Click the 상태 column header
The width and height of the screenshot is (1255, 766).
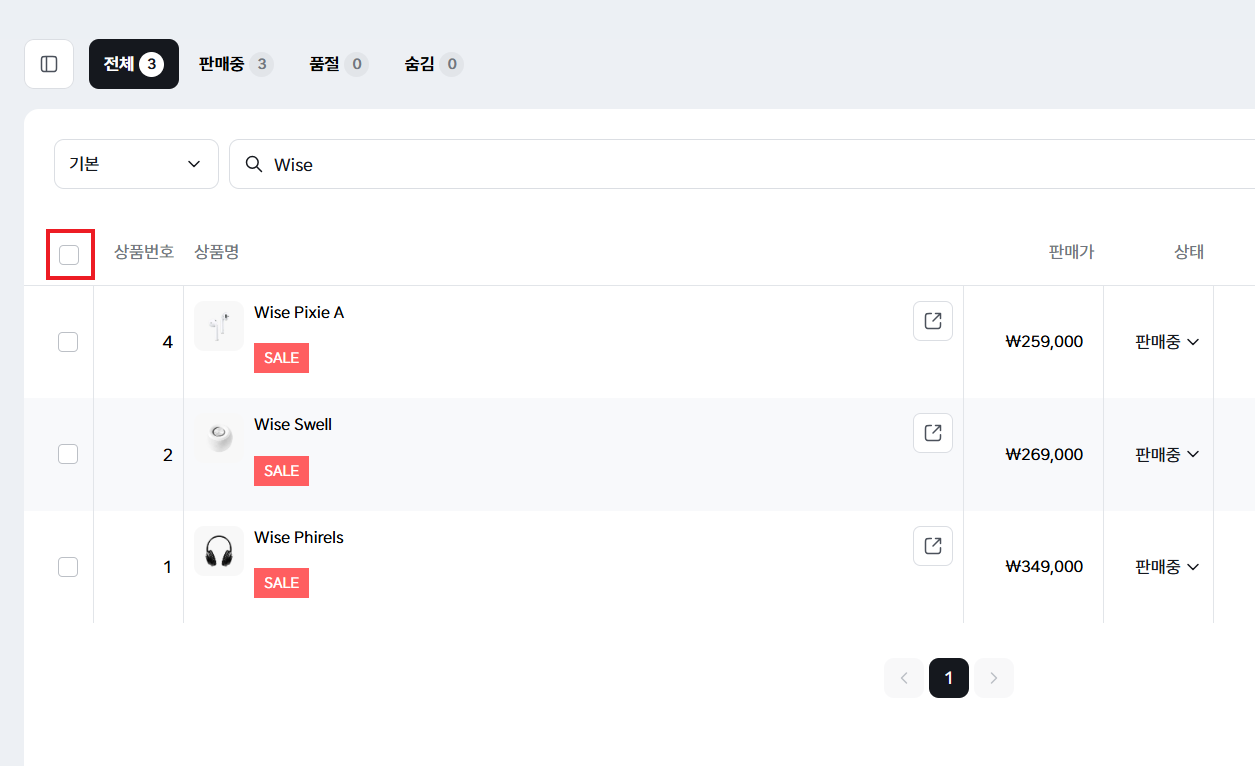point(1189,252)
